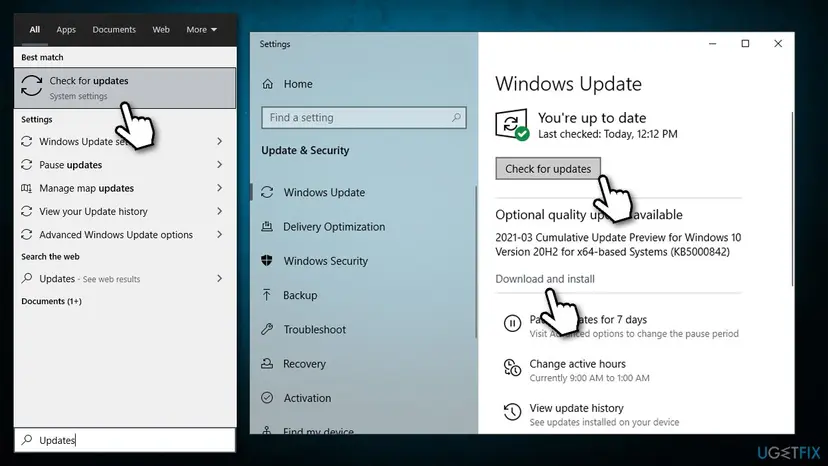Click sync icon beside View your Update history
This screenshot has height=466, width=828.
26,211
